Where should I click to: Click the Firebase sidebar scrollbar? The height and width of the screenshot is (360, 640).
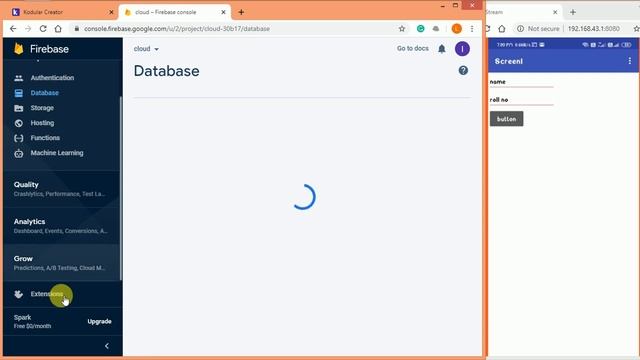(x=120, y=188)
